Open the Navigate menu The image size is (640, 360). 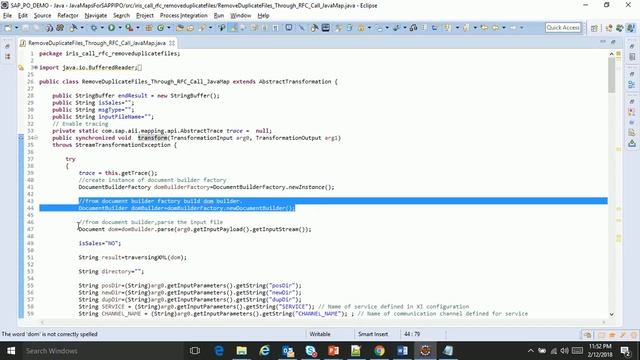tap(96, 16)
